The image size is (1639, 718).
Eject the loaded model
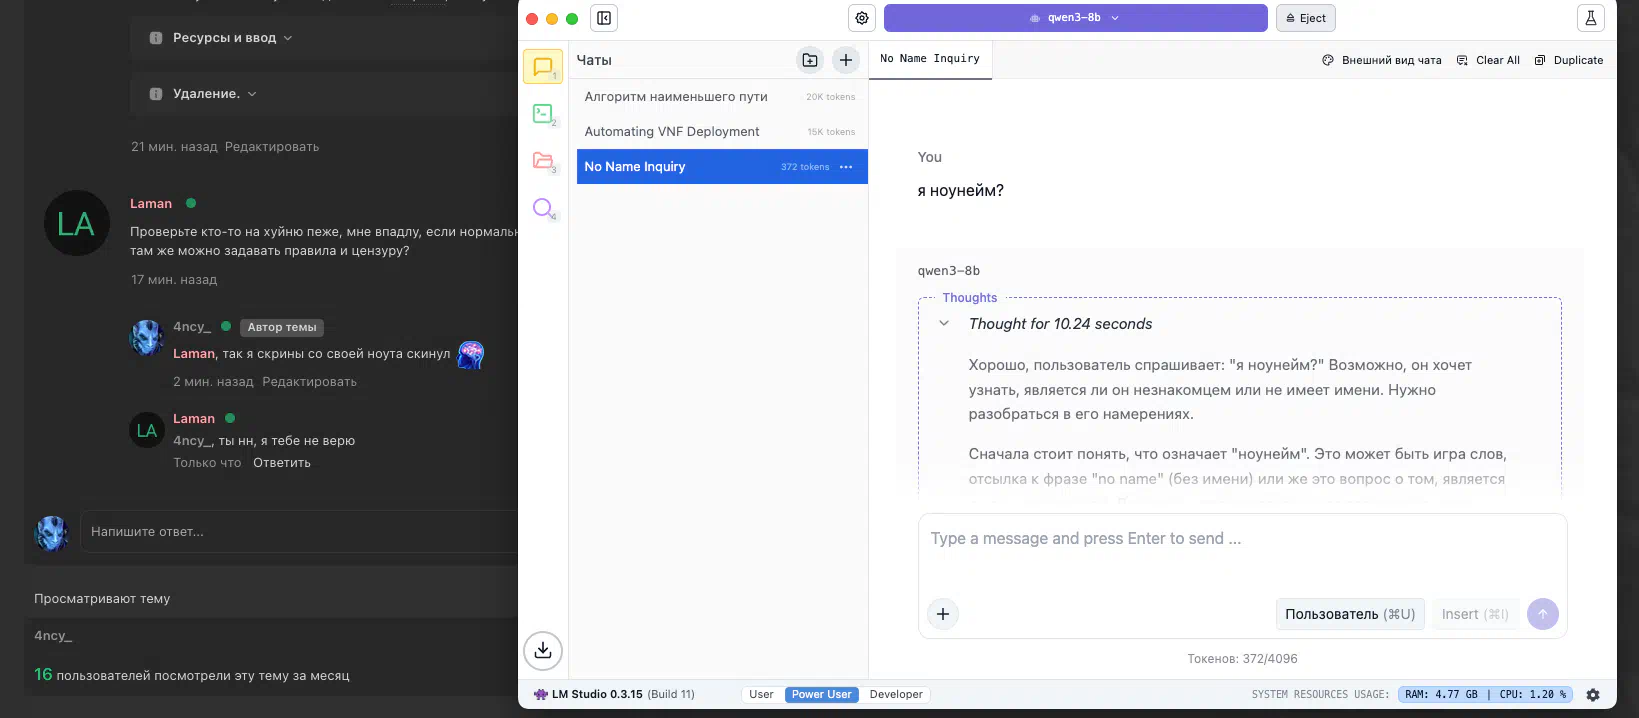(x=1306, y=18)
